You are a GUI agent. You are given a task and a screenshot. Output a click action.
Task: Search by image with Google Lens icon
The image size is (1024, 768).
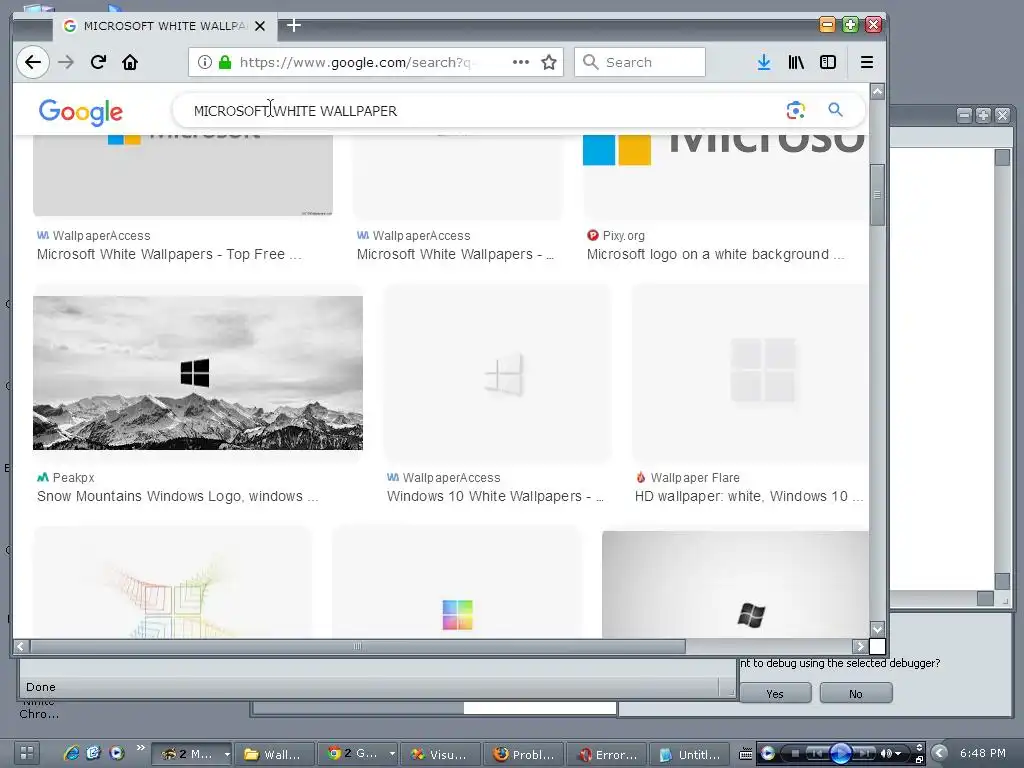click(795, 110)
